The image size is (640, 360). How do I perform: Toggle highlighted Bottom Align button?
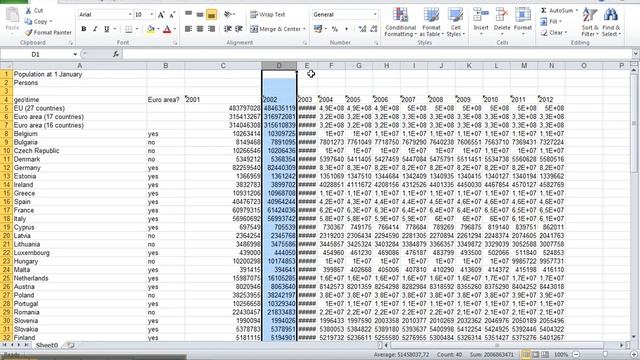(x=211, y=15)
